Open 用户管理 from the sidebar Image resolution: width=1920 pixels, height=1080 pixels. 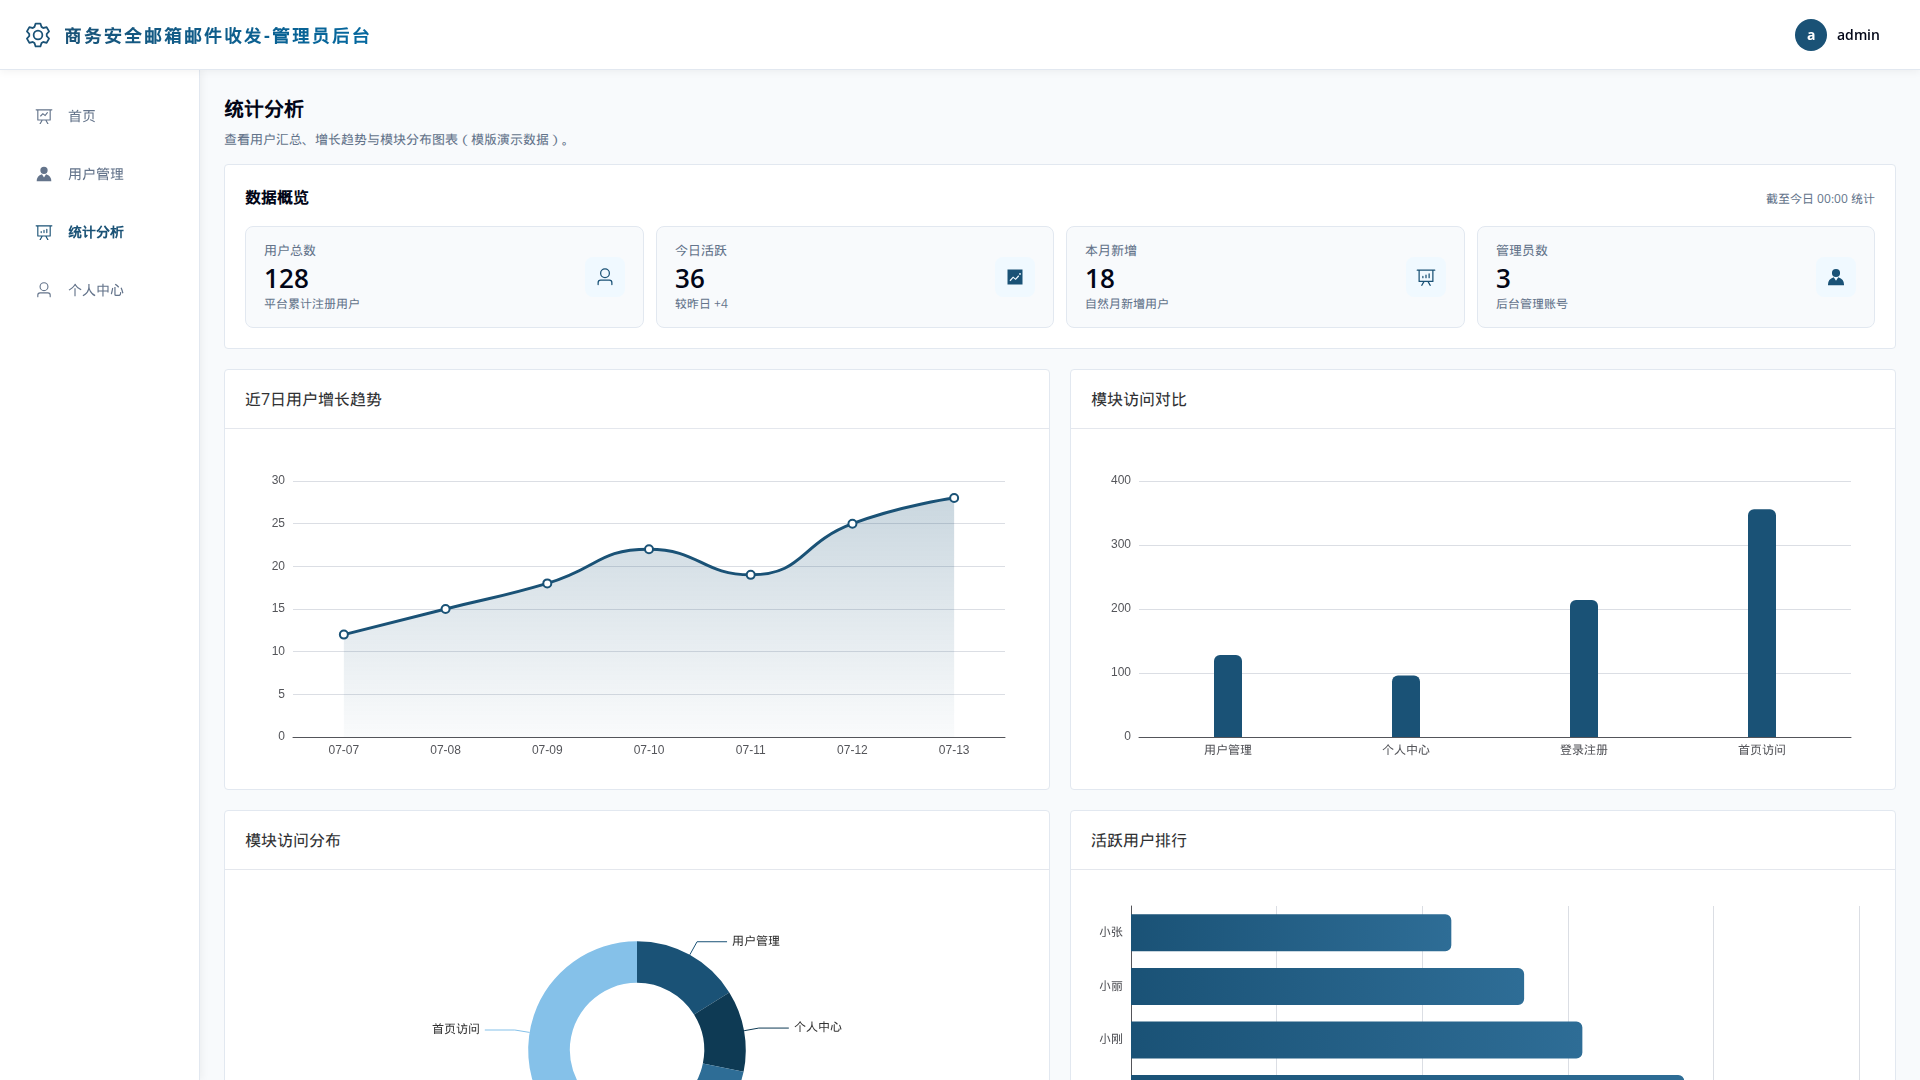point(100,174)
